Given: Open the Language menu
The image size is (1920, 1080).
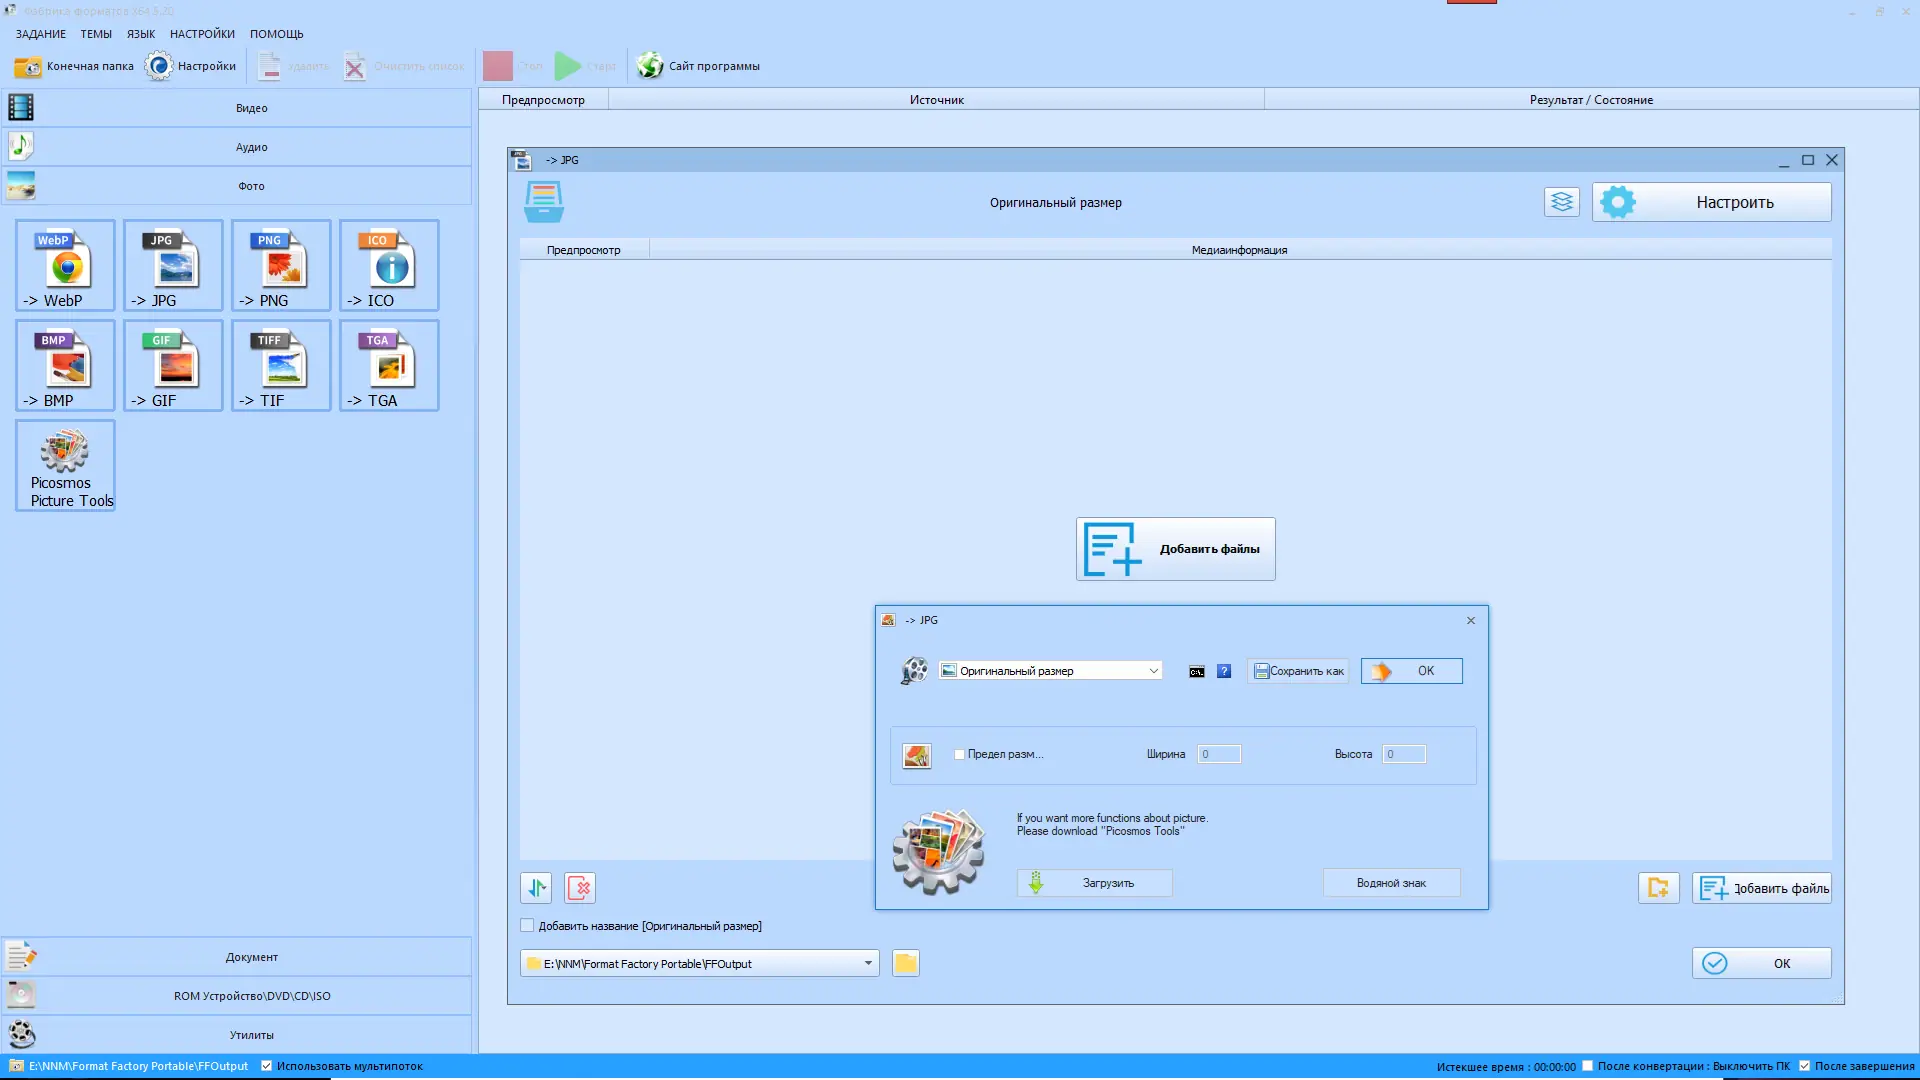Looking at the screenshot, I should (141, 34).
